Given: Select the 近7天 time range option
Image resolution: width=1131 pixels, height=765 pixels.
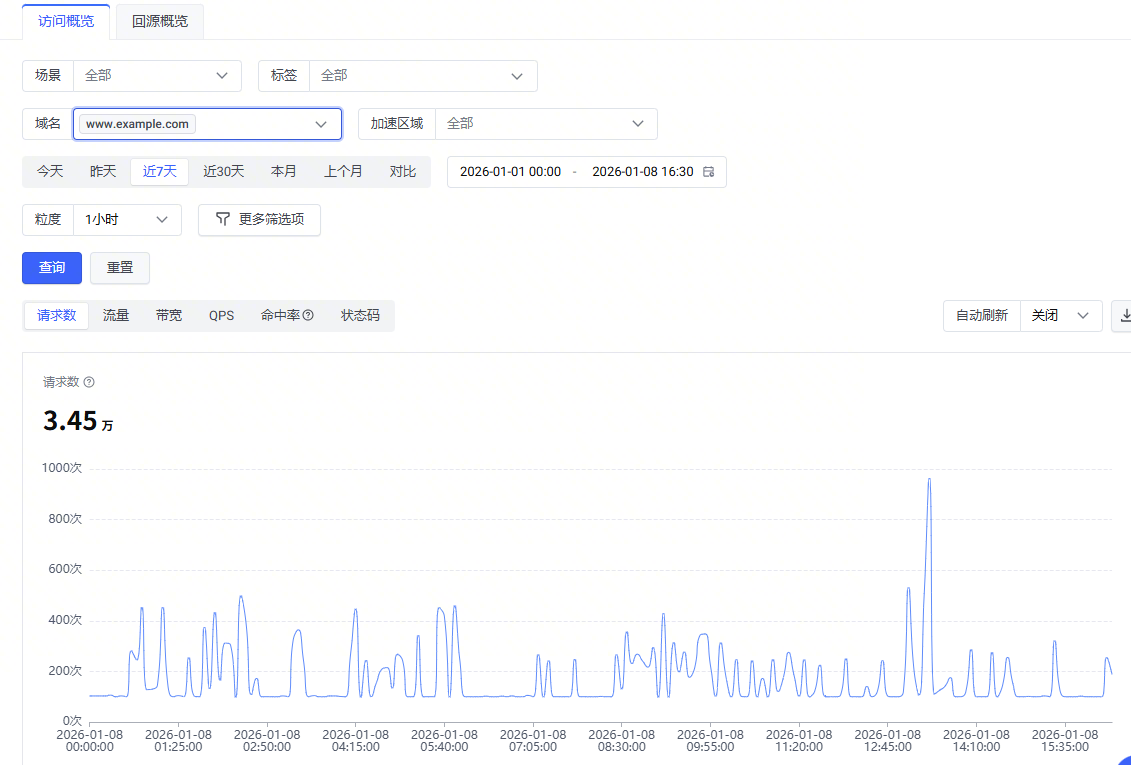Looking at the screenshot, I should (x=159, y=172).
